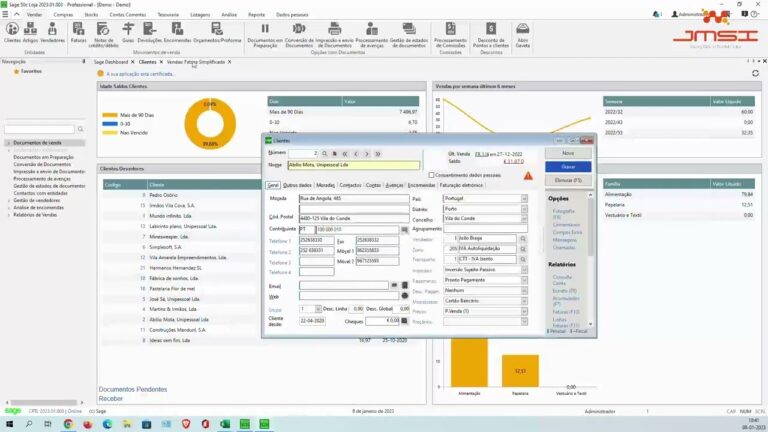The image size is (768, 432).
Task: Go to first client record
Action: 345,154
